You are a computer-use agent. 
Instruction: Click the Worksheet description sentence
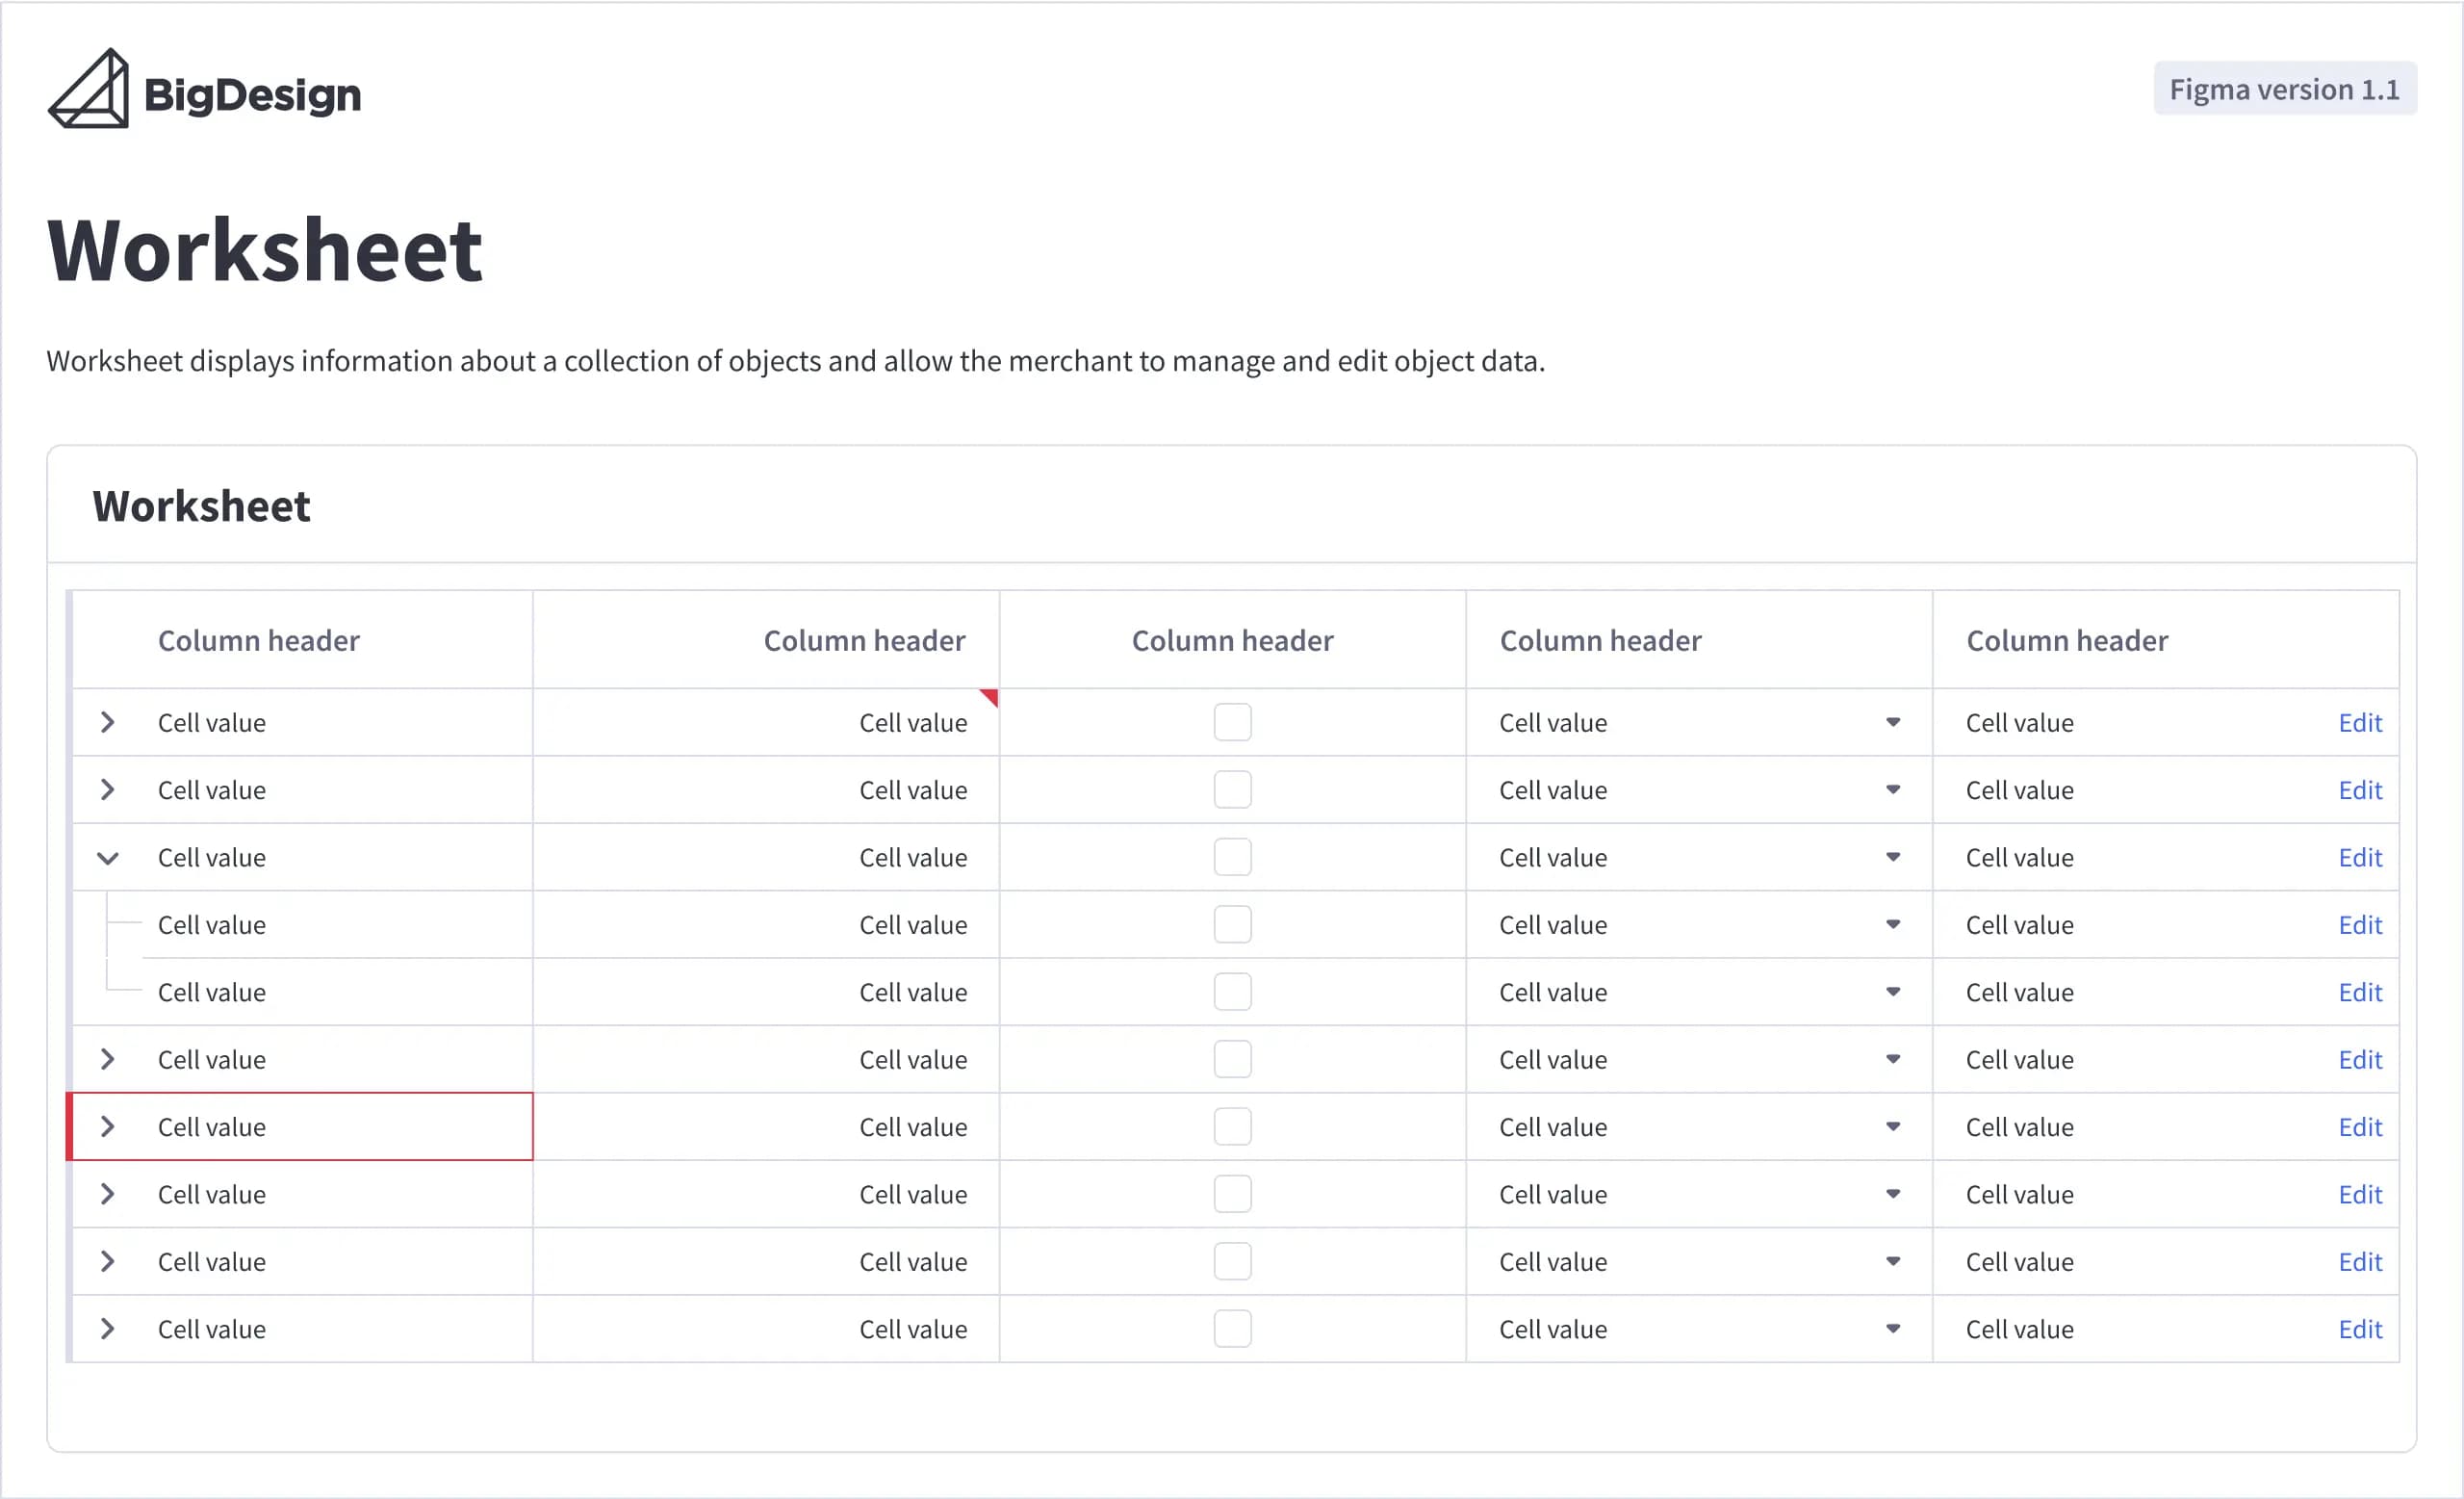pos(796,360)
